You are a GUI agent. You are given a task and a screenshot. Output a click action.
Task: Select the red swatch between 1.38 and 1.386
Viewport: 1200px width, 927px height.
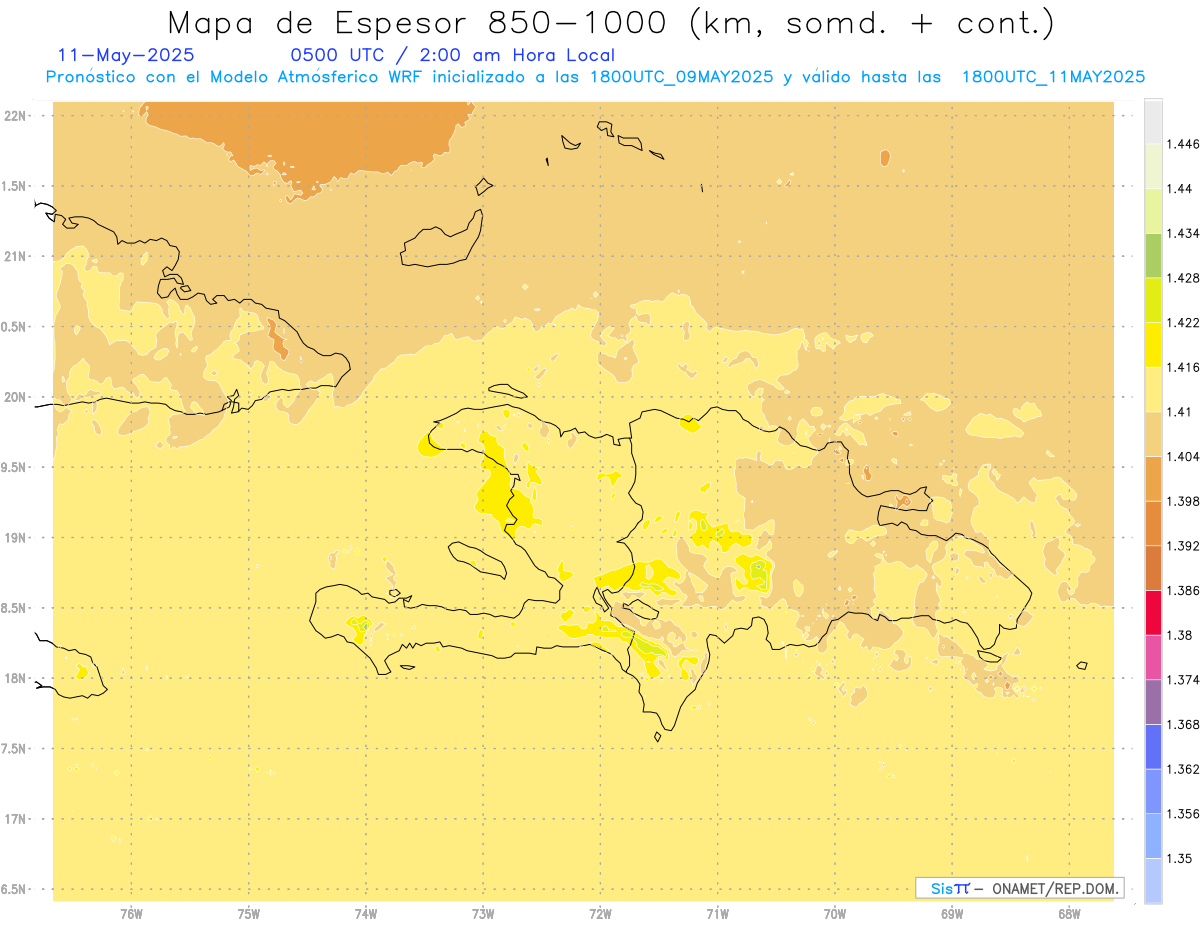click(1153, 612)
